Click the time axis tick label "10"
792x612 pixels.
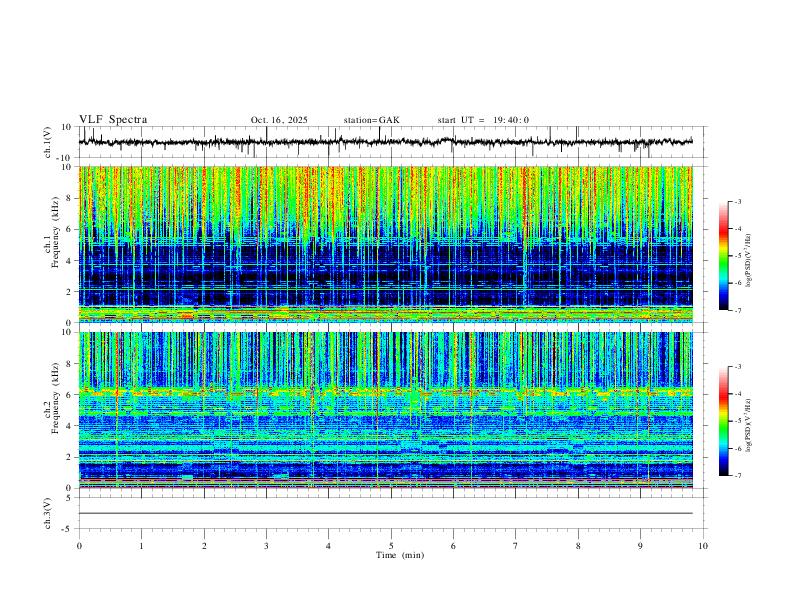tap(703, 546)
